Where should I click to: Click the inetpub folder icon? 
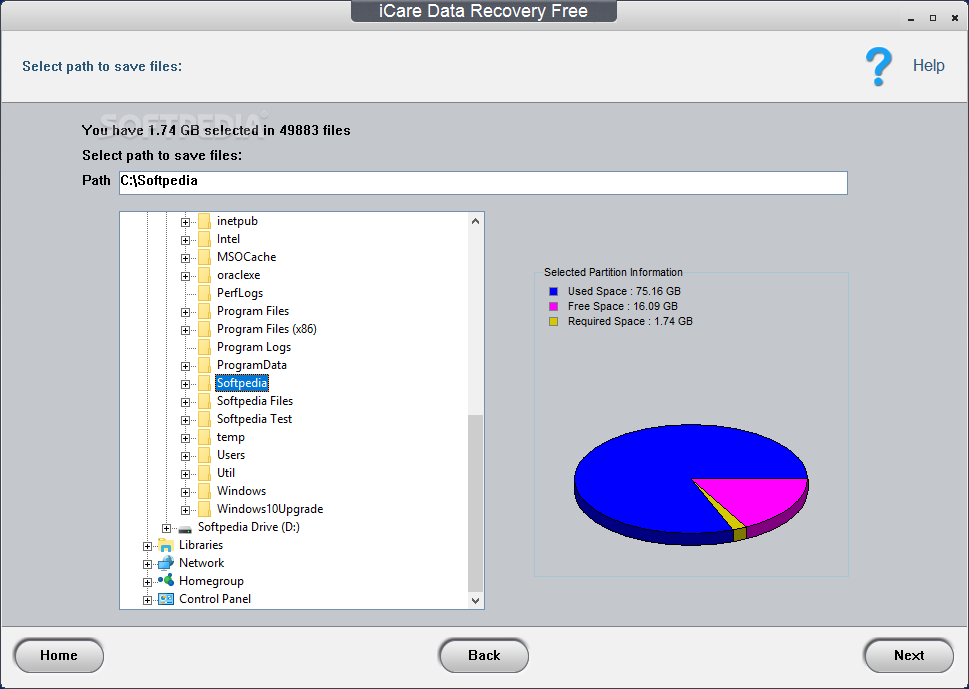[204, 221]
